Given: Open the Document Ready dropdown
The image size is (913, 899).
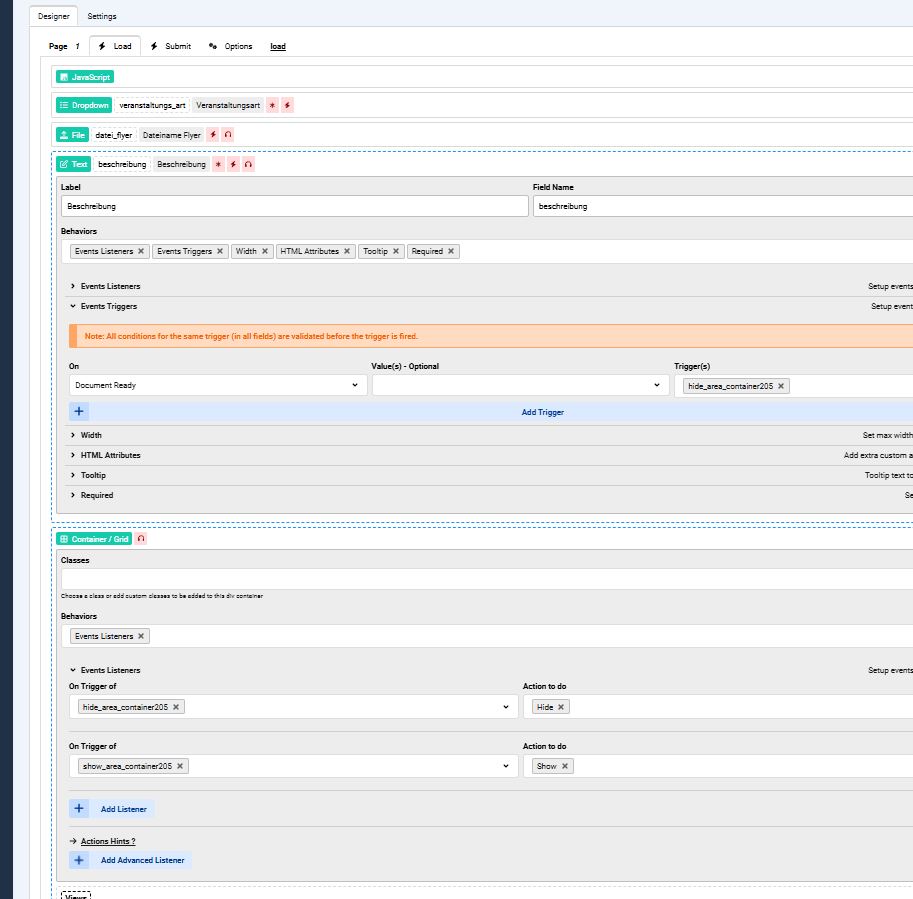Looking at the screenshot, I should click(217, 385).
